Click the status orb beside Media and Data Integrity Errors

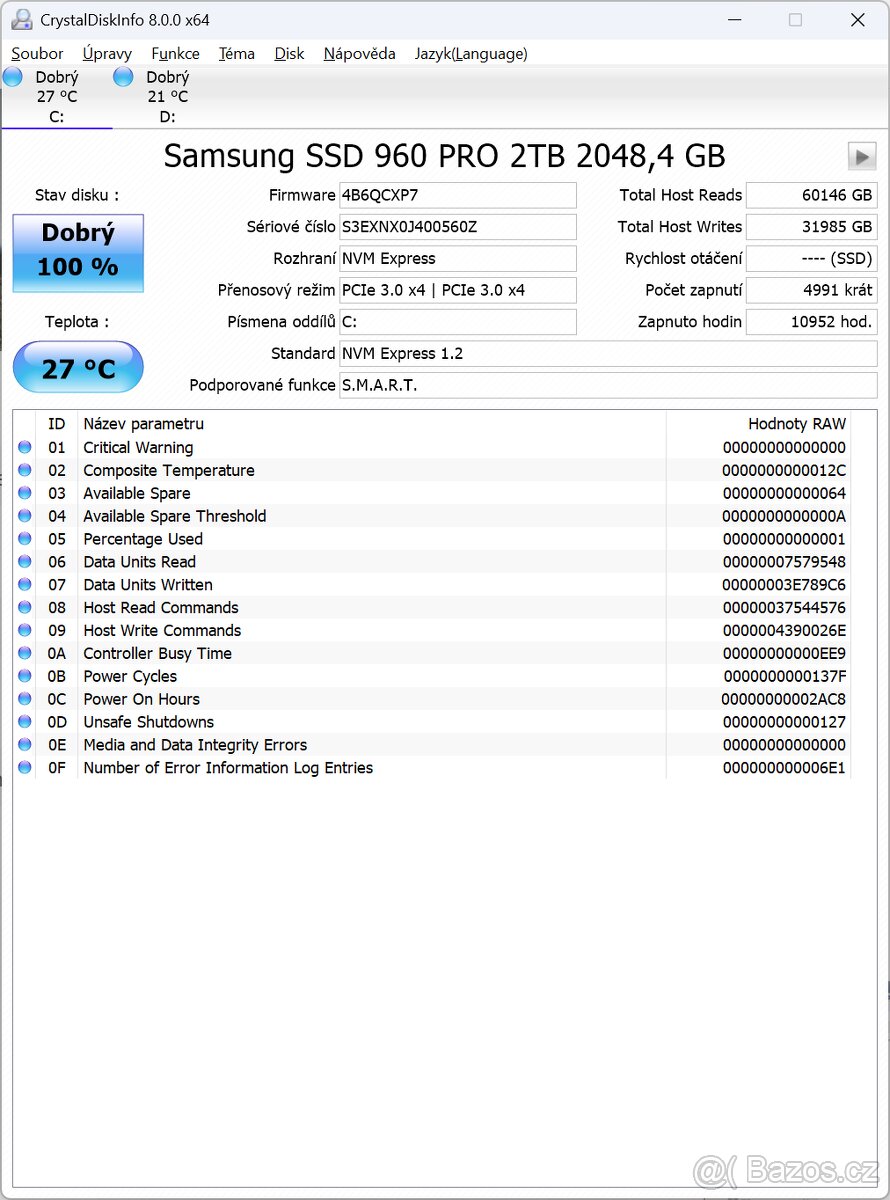coord(25,745)
